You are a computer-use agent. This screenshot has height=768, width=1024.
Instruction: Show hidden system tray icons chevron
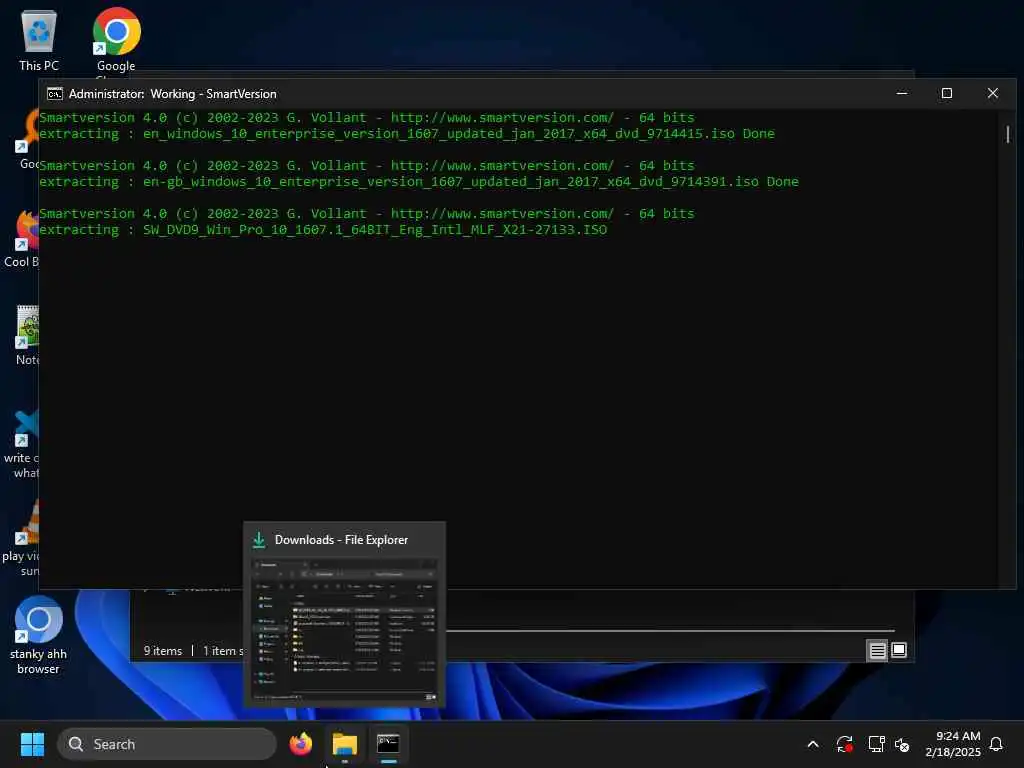point(813,744)
